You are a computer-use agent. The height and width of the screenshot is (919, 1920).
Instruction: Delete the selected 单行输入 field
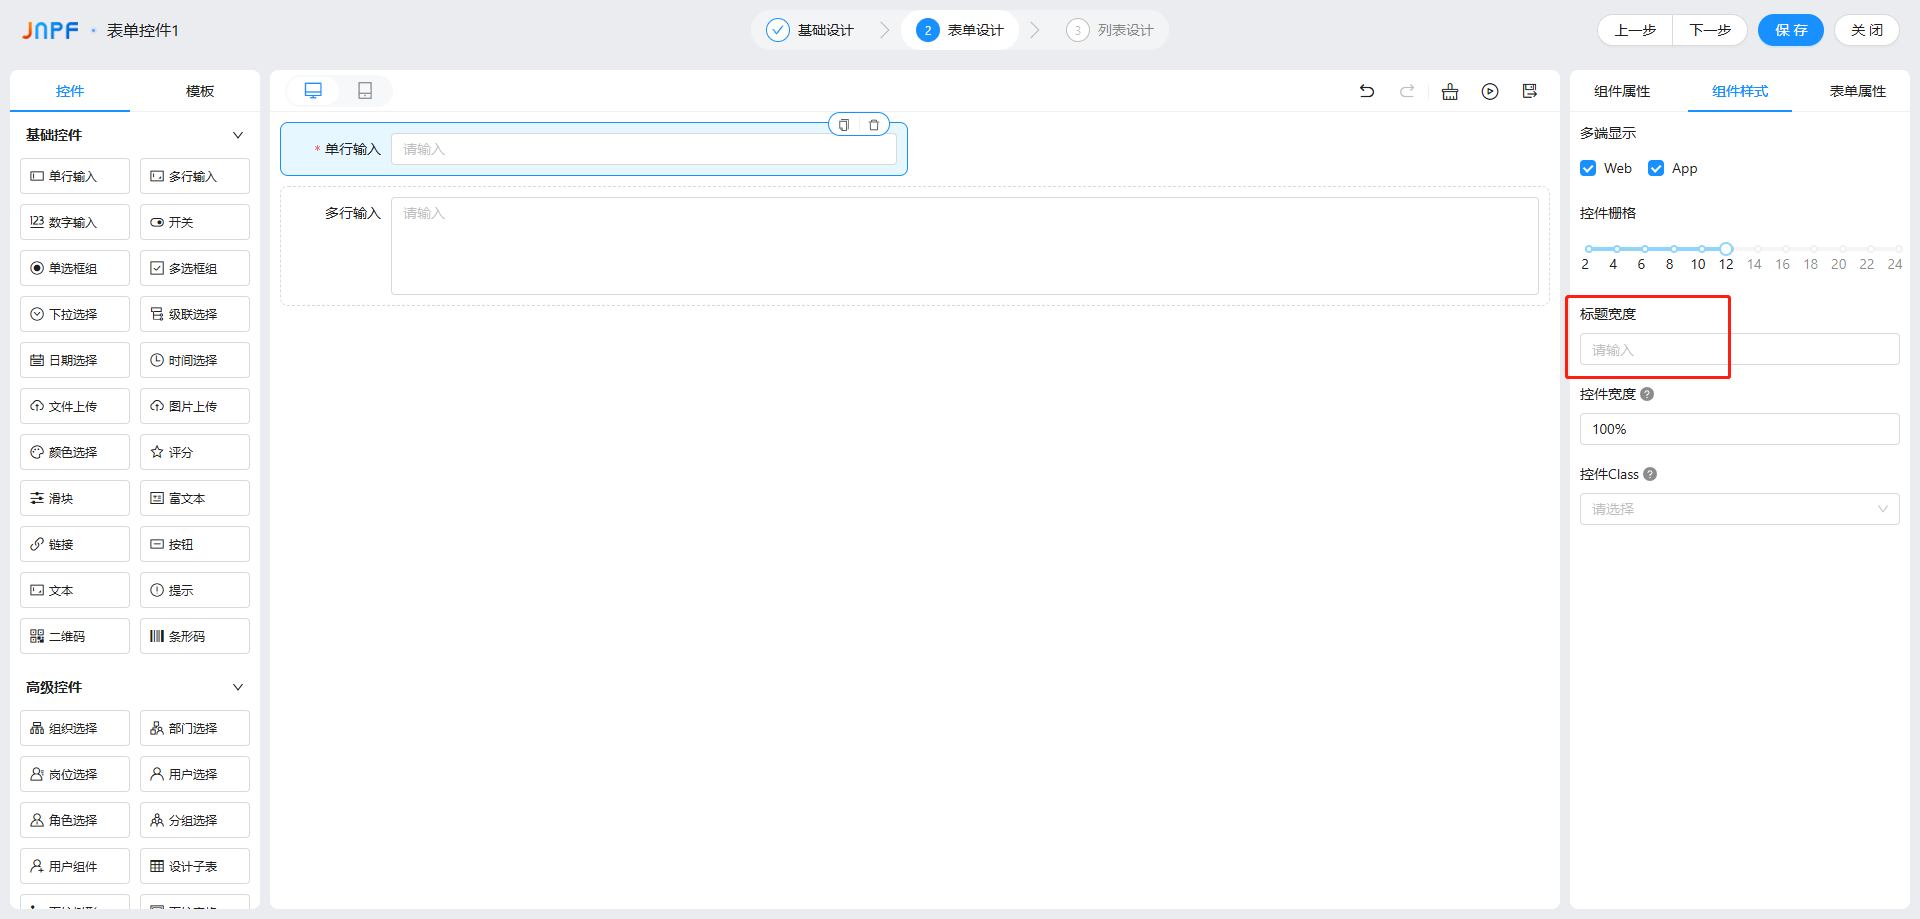coord(874,125)
